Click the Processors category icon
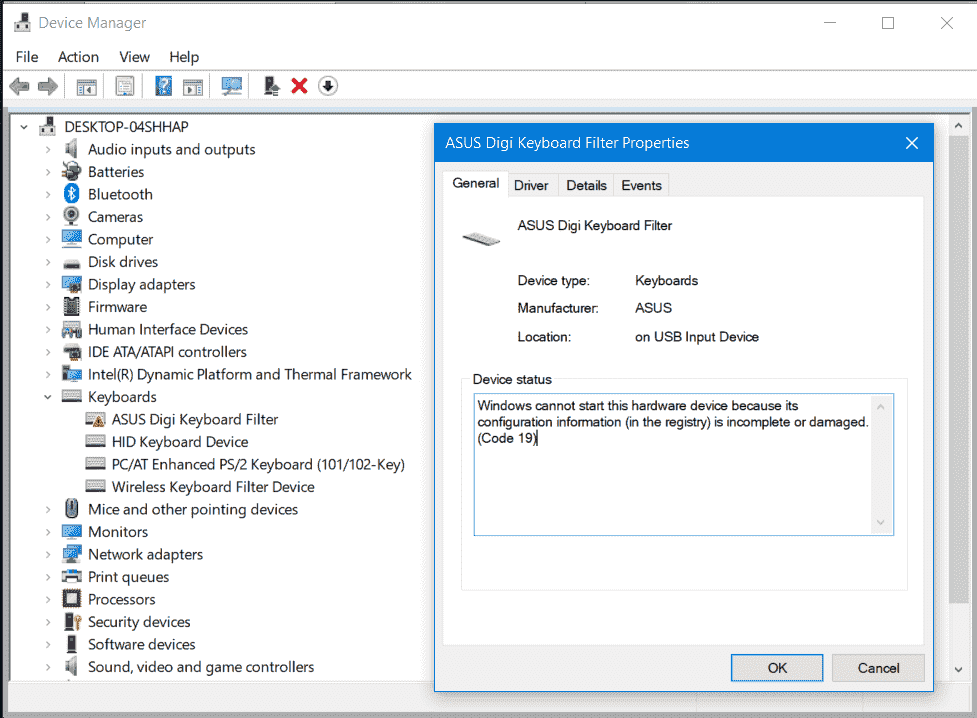Image resolution: width=977 pixels, height=718 pixels. click(x=72, y=599)
